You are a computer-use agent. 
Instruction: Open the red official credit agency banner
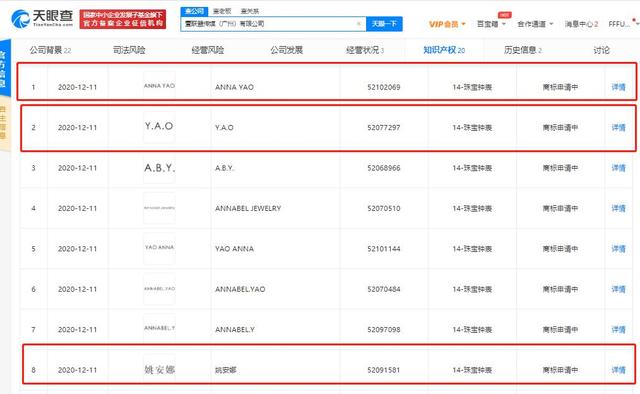pos(123,19)
